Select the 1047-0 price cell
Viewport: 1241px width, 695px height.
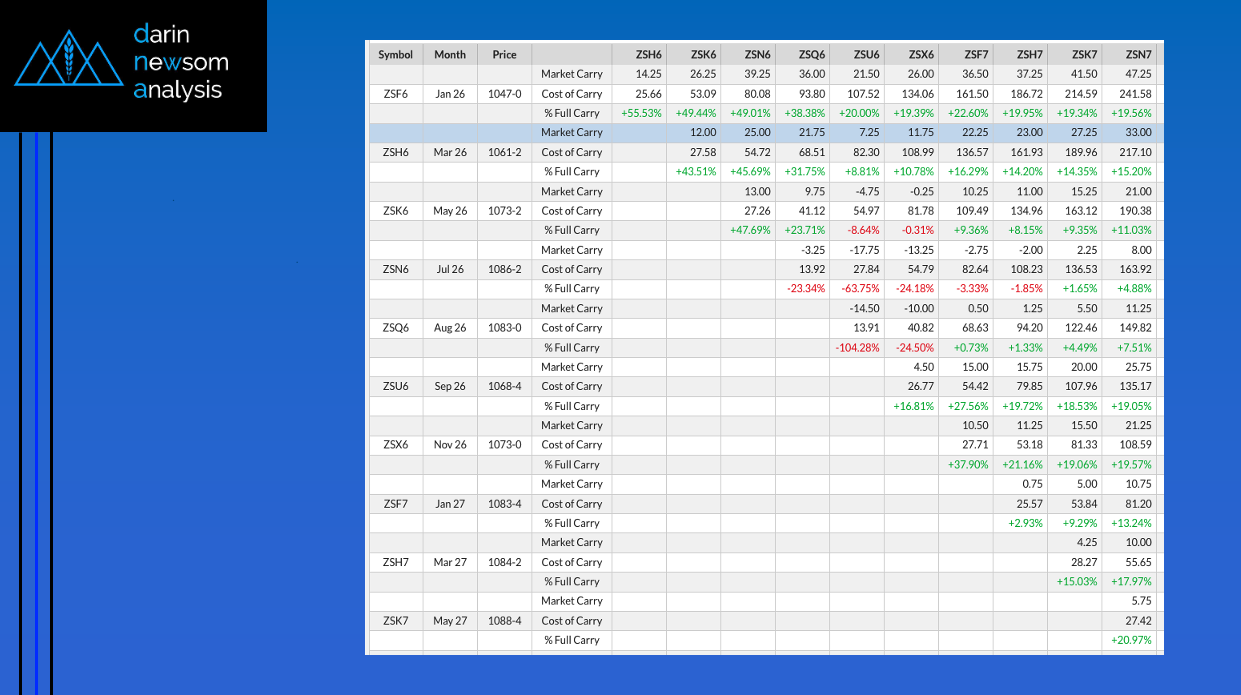pos(504,94)
